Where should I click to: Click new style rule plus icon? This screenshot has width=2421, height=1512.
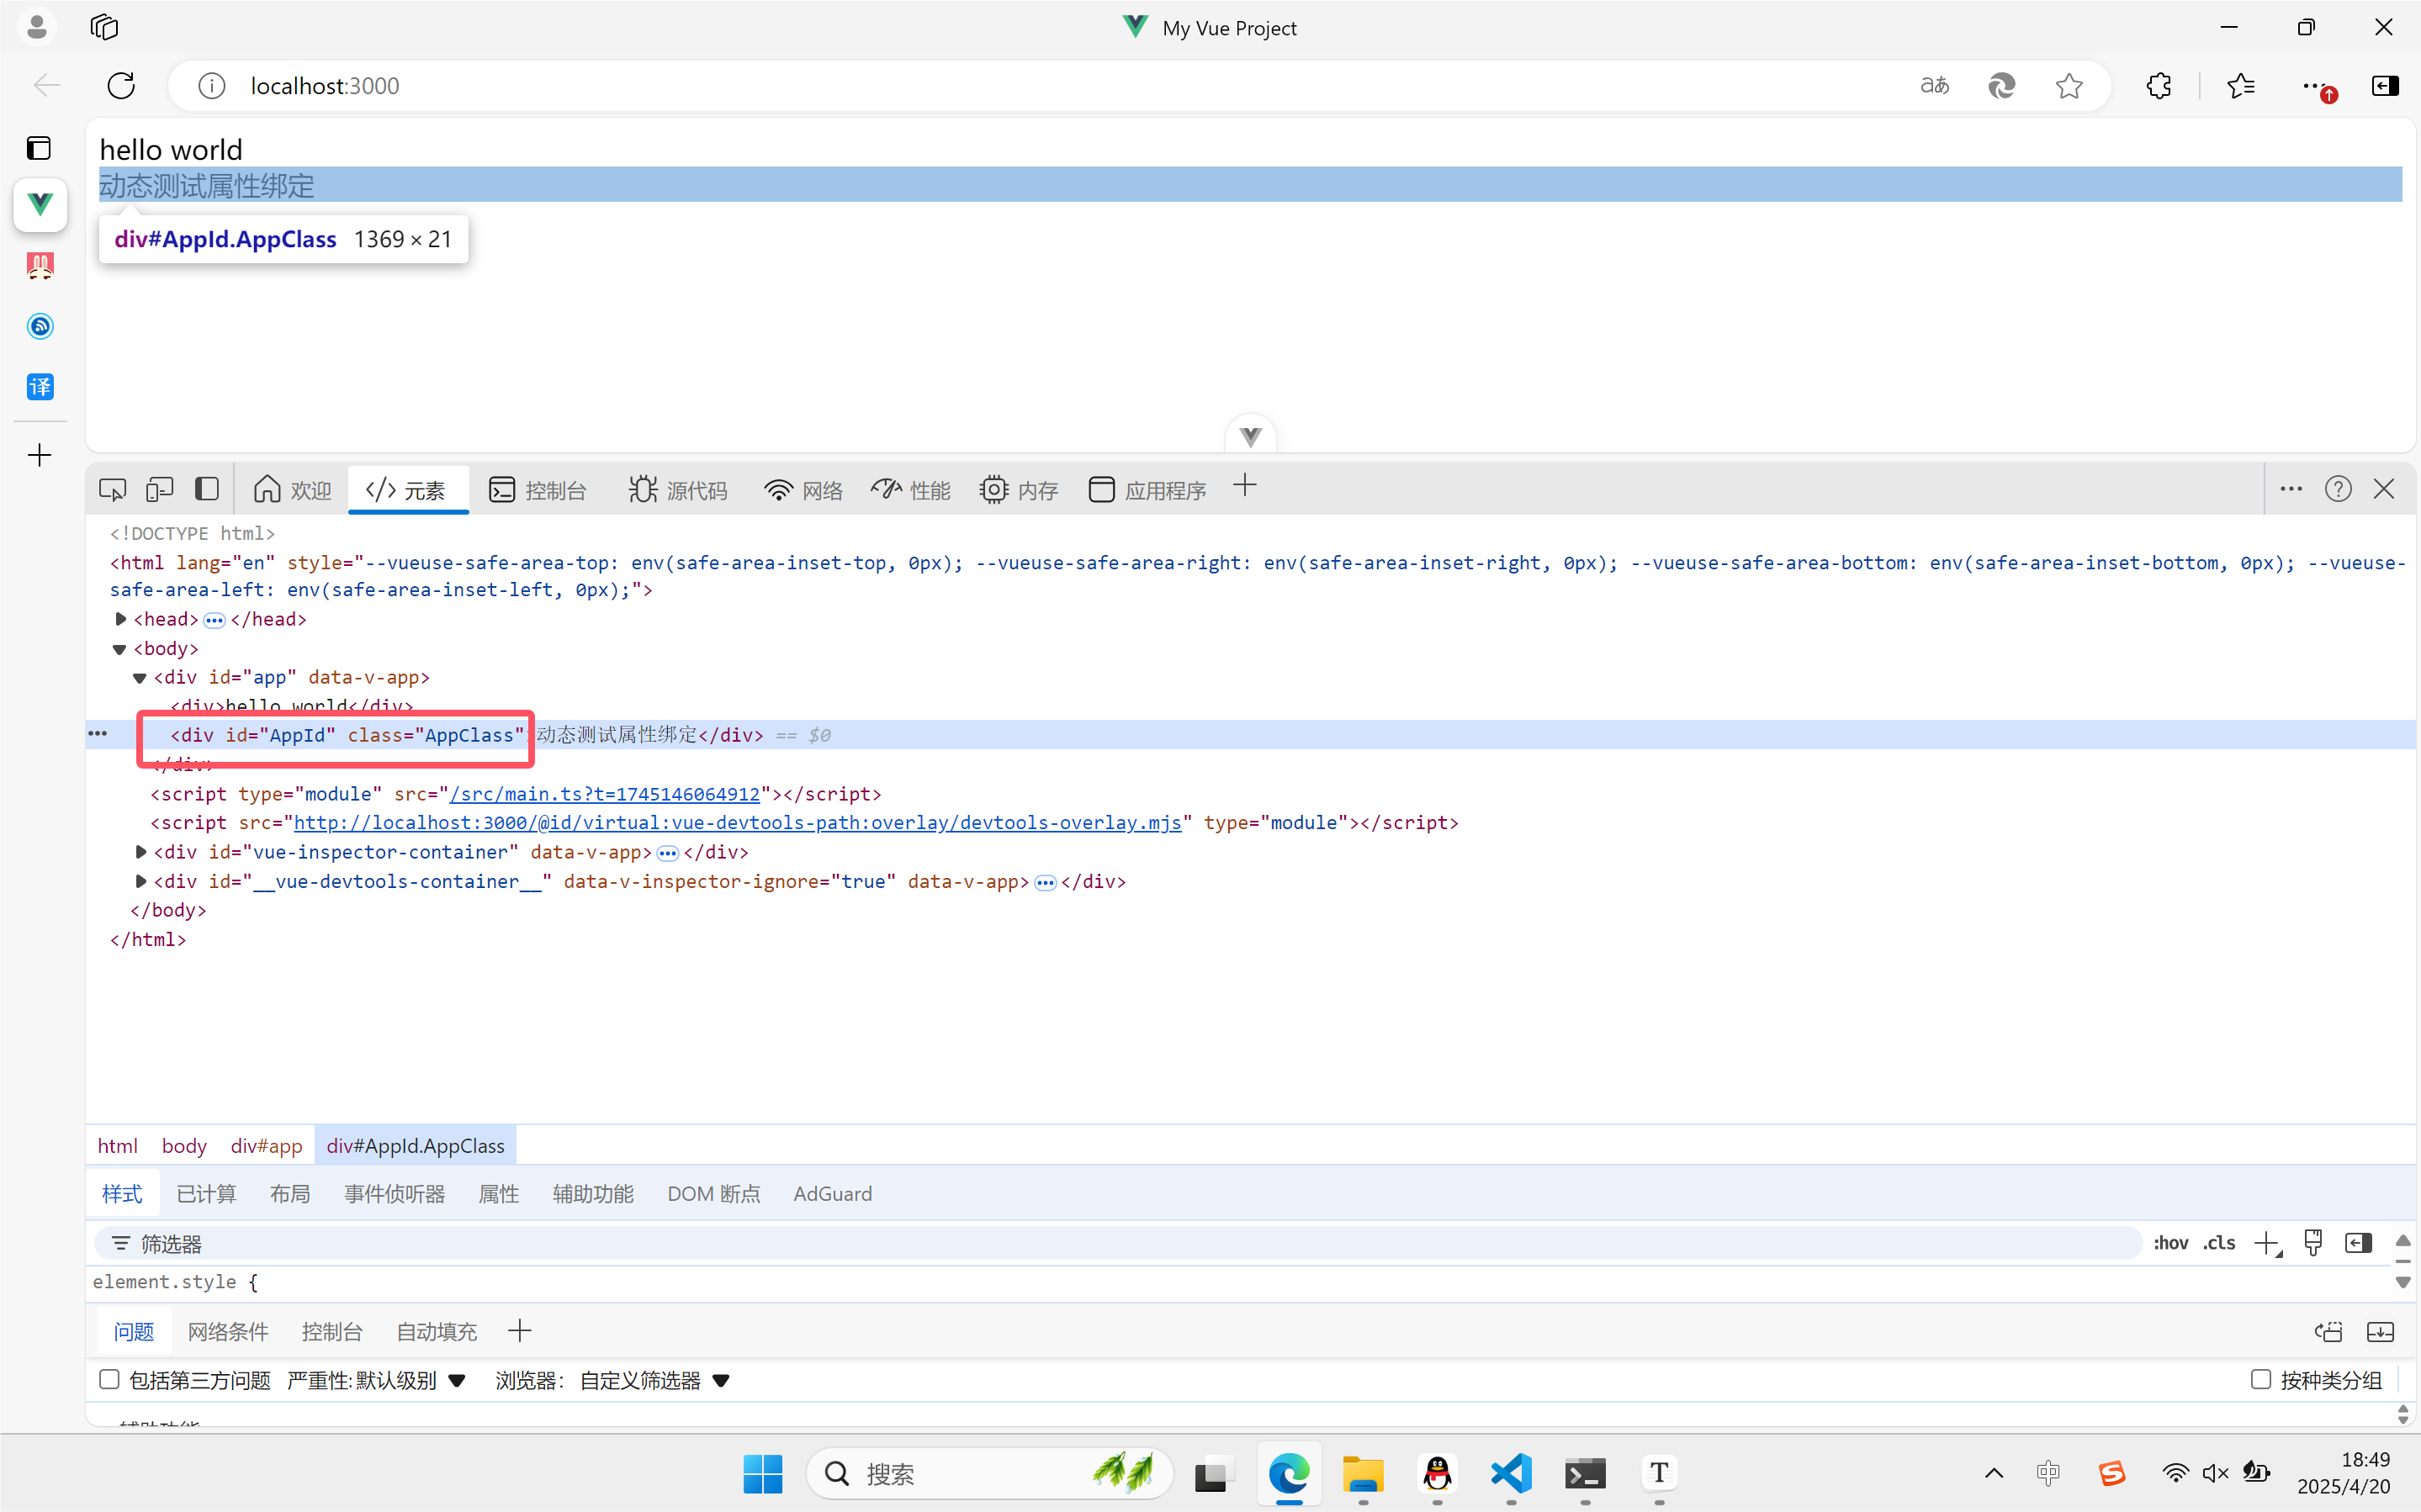tap(2266, 1243)
